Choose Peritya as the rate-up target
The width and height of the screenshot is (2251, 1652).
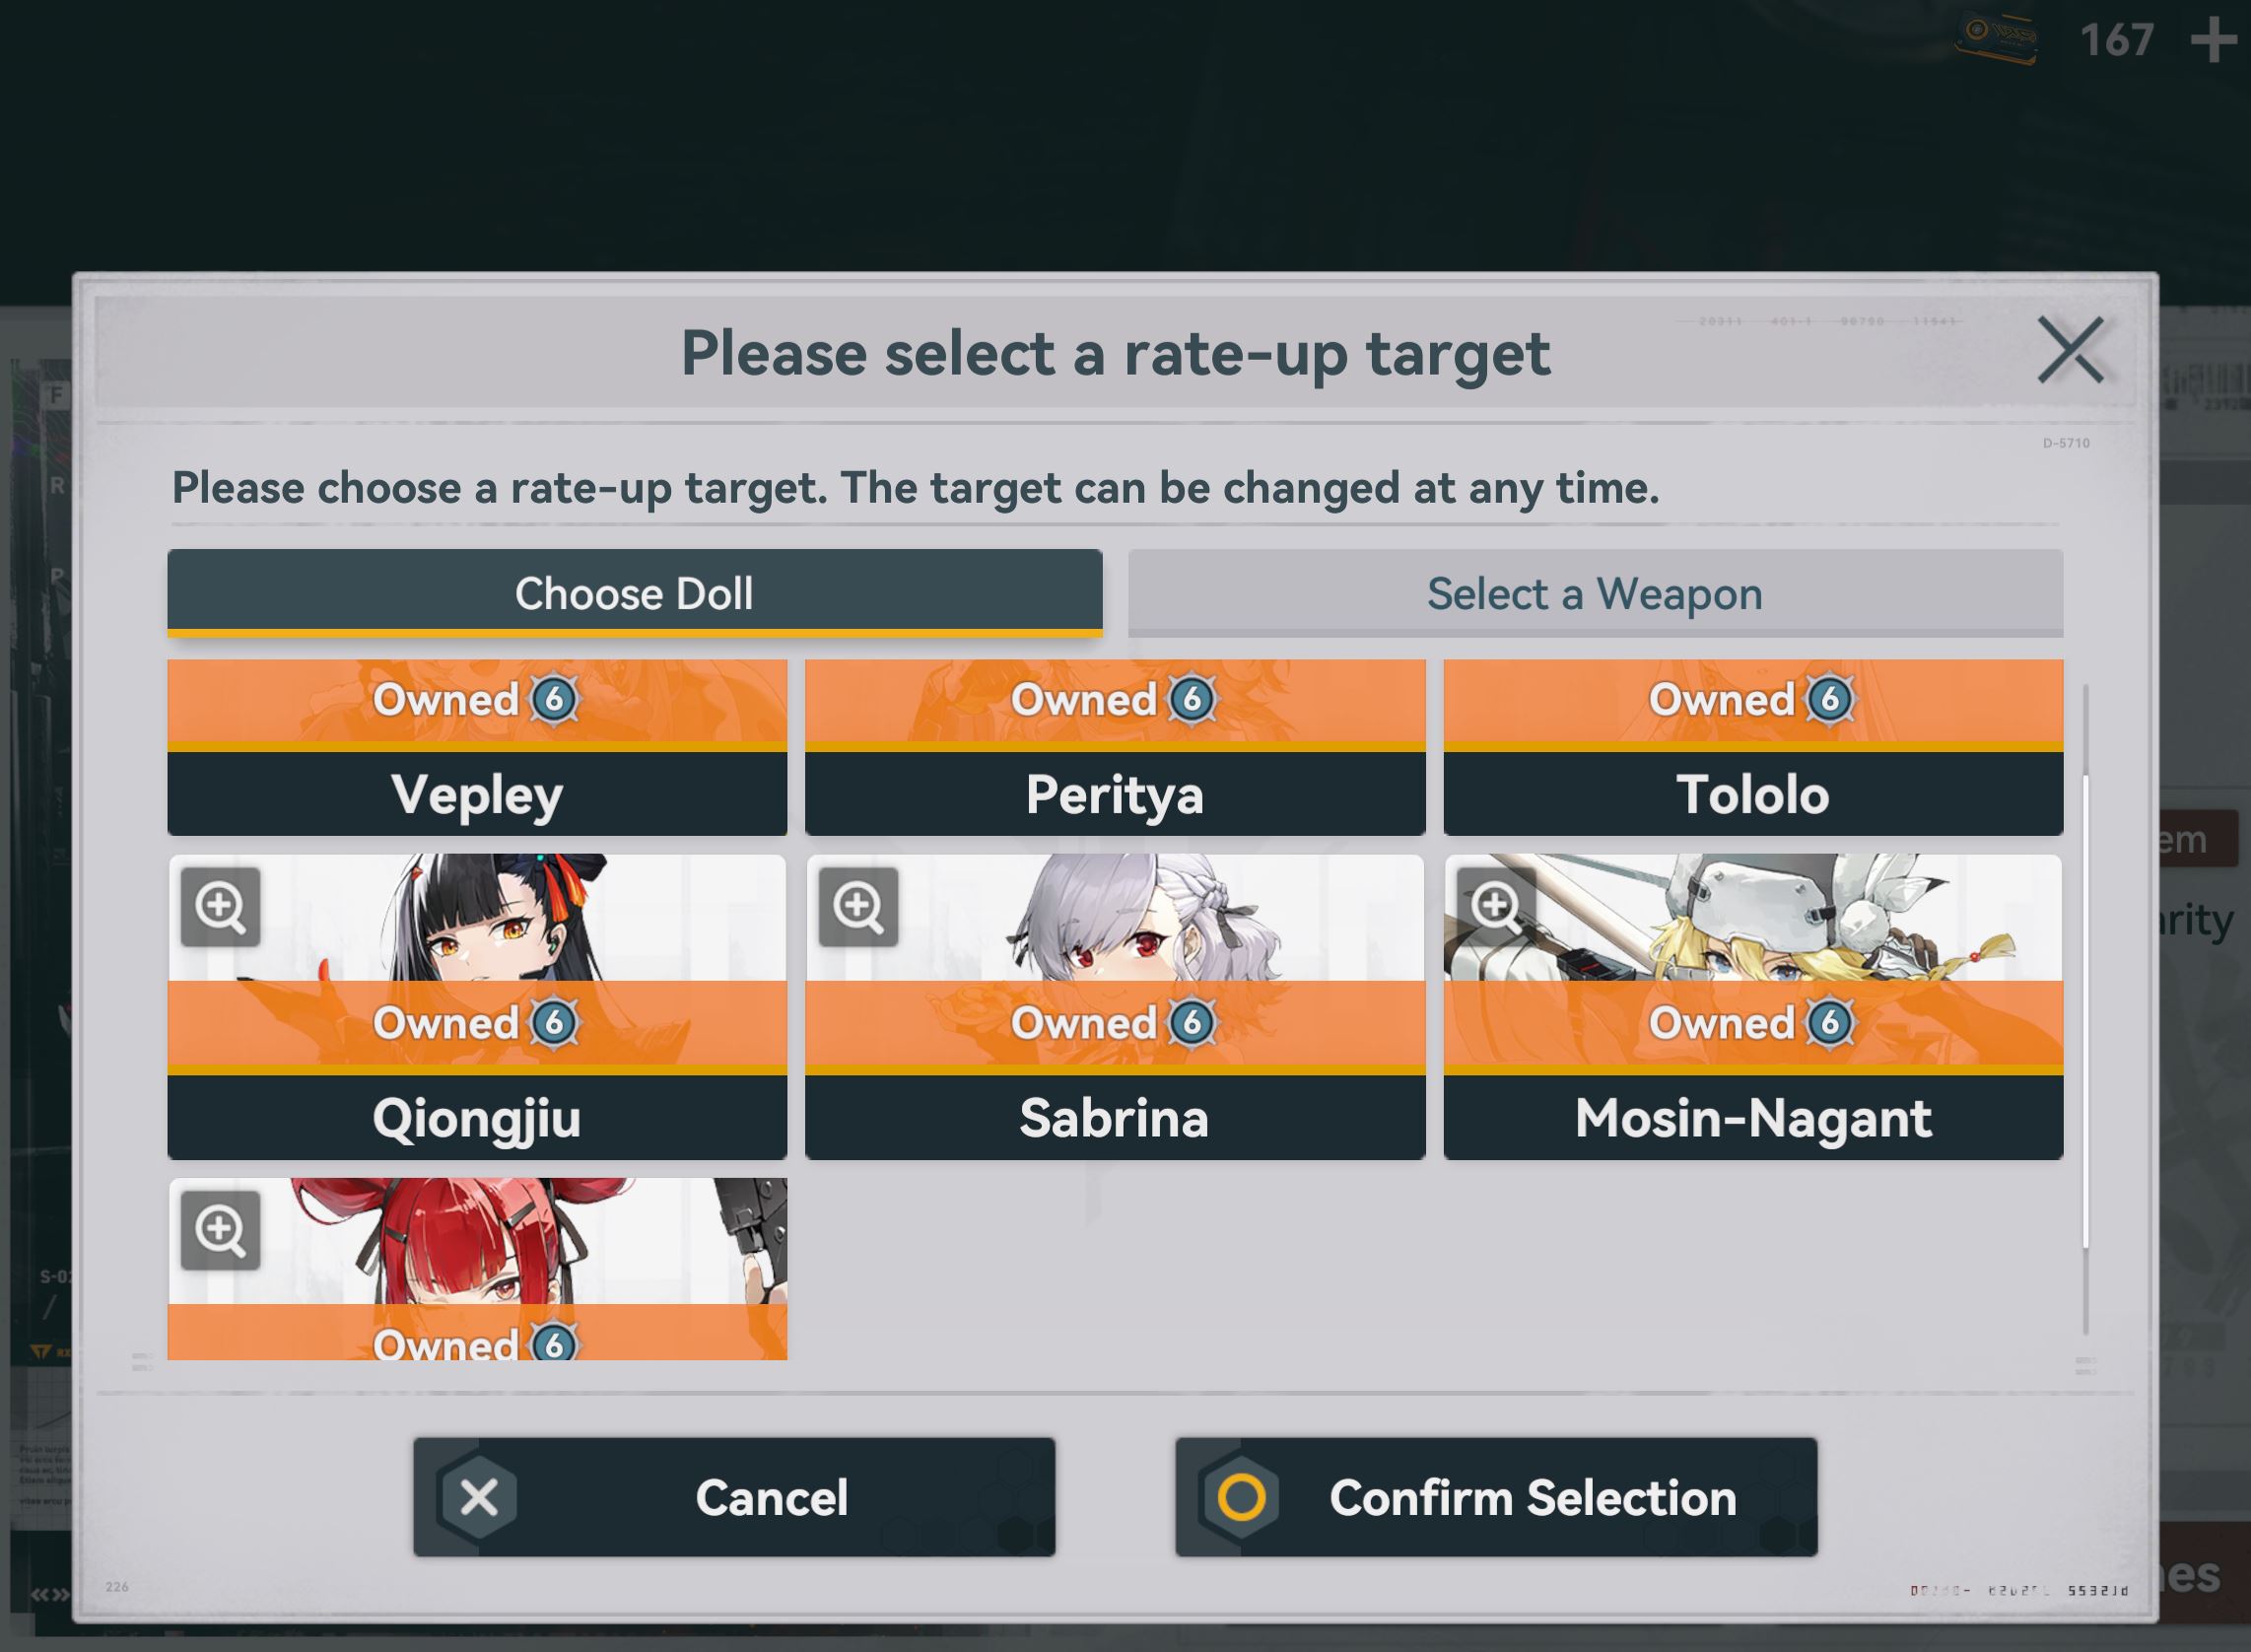(x=1115, y=747)
